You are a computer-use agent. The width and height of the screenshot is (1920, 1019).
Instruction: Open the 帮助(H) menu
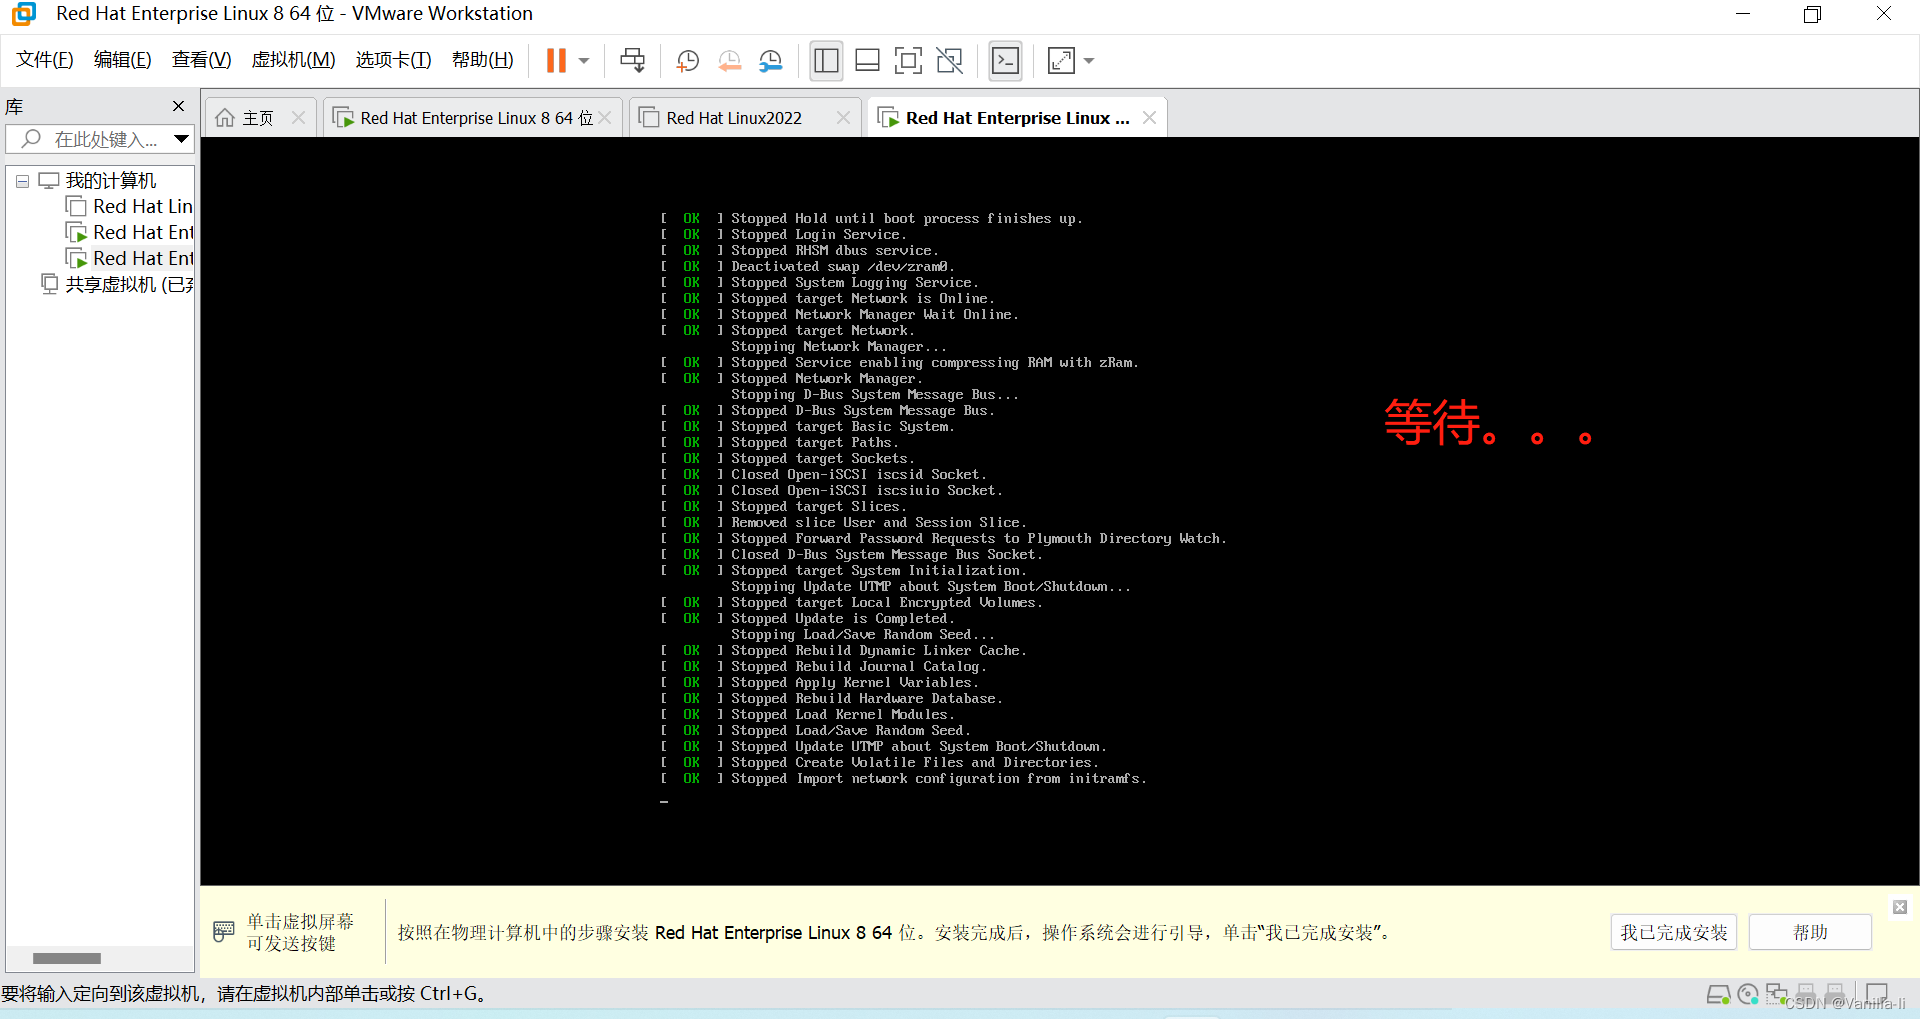click(x=482, y=60)
